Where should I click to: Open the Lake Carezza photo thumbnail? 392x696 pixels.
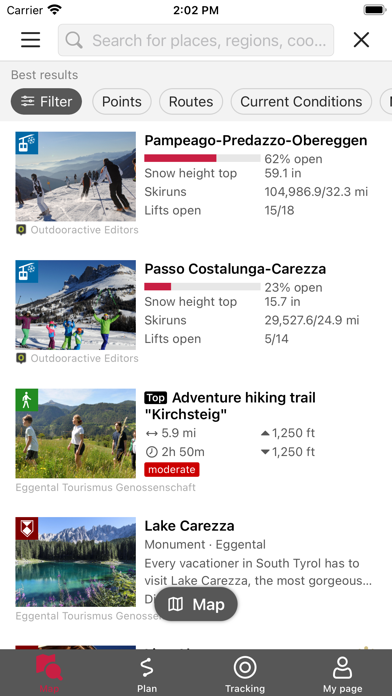75,562
